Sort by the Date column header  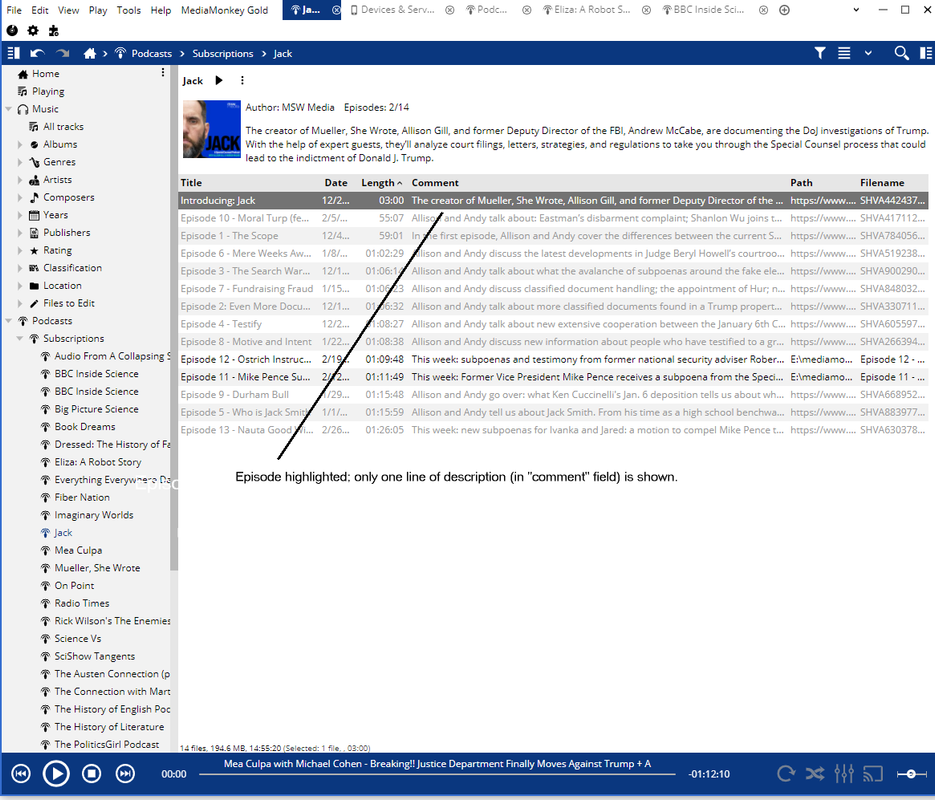point(336,183)
